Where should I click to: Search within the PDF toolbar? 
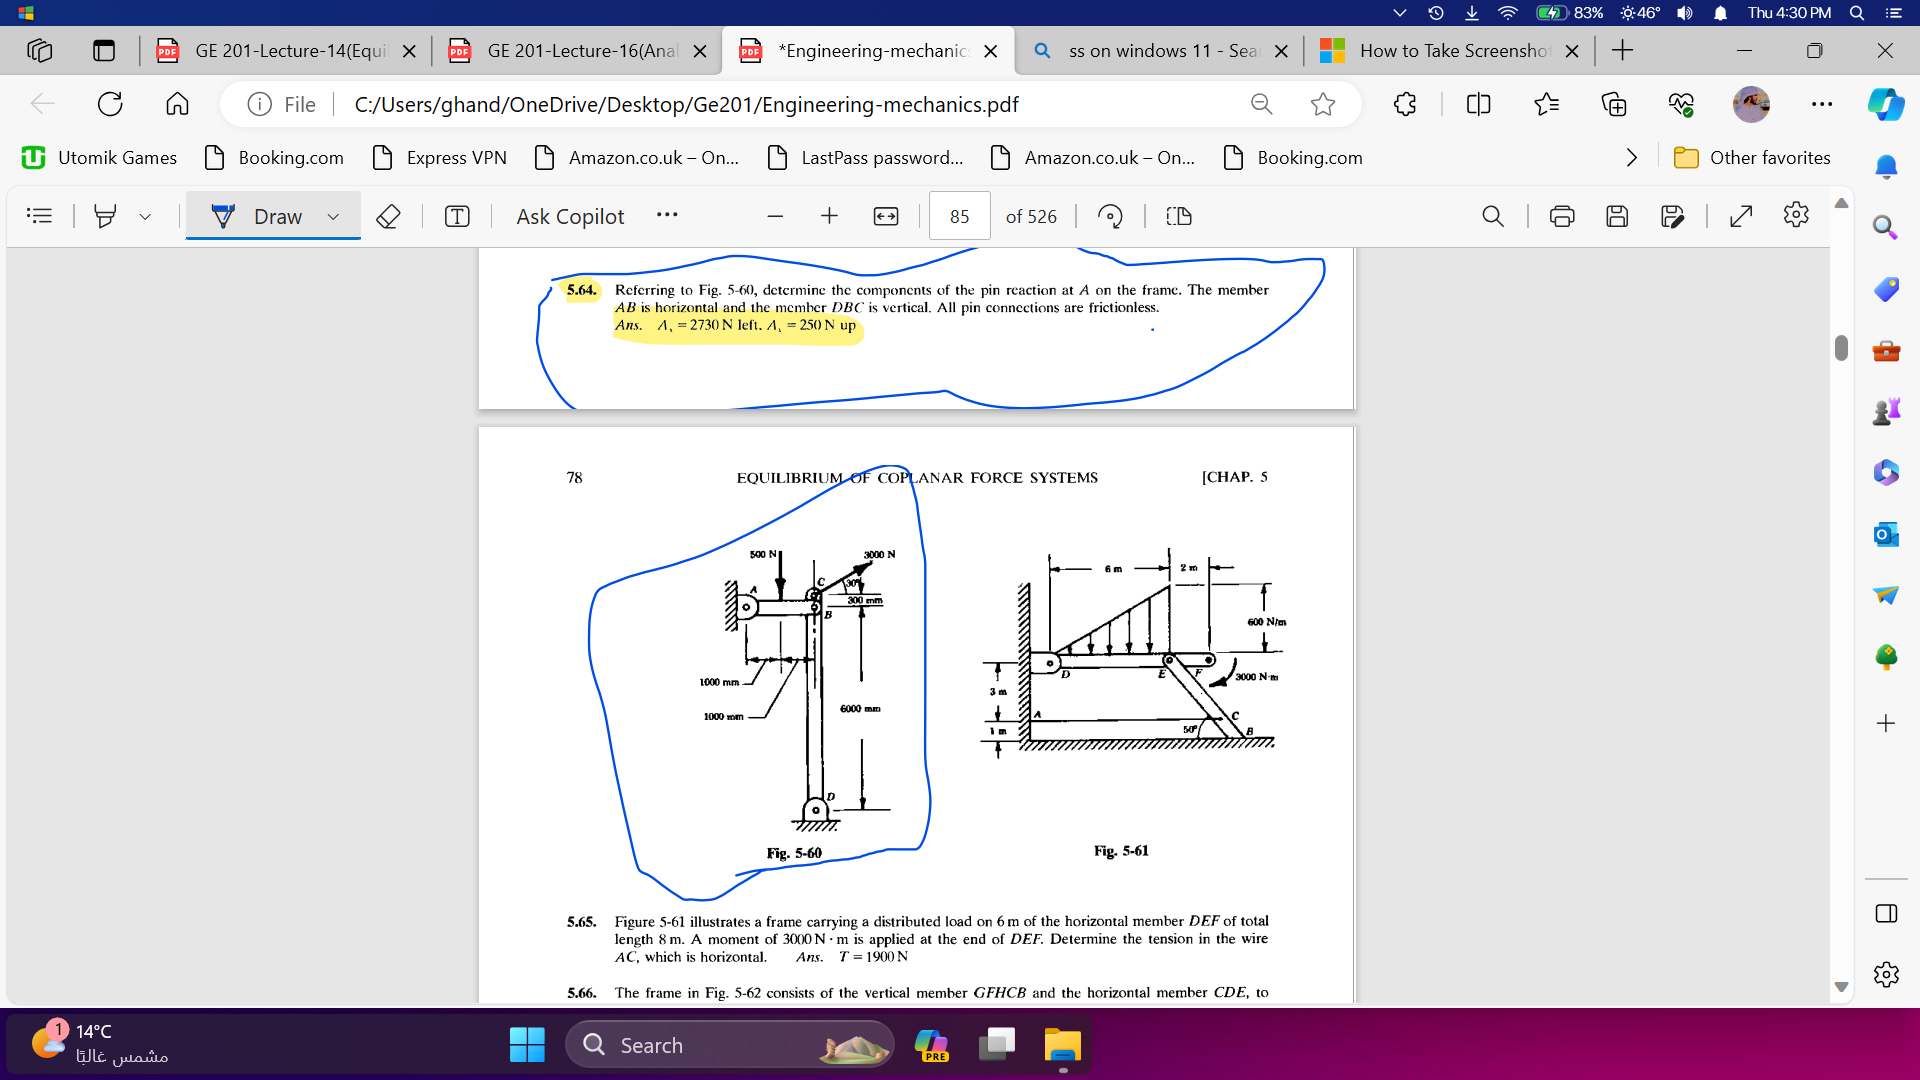[1493, 216]
